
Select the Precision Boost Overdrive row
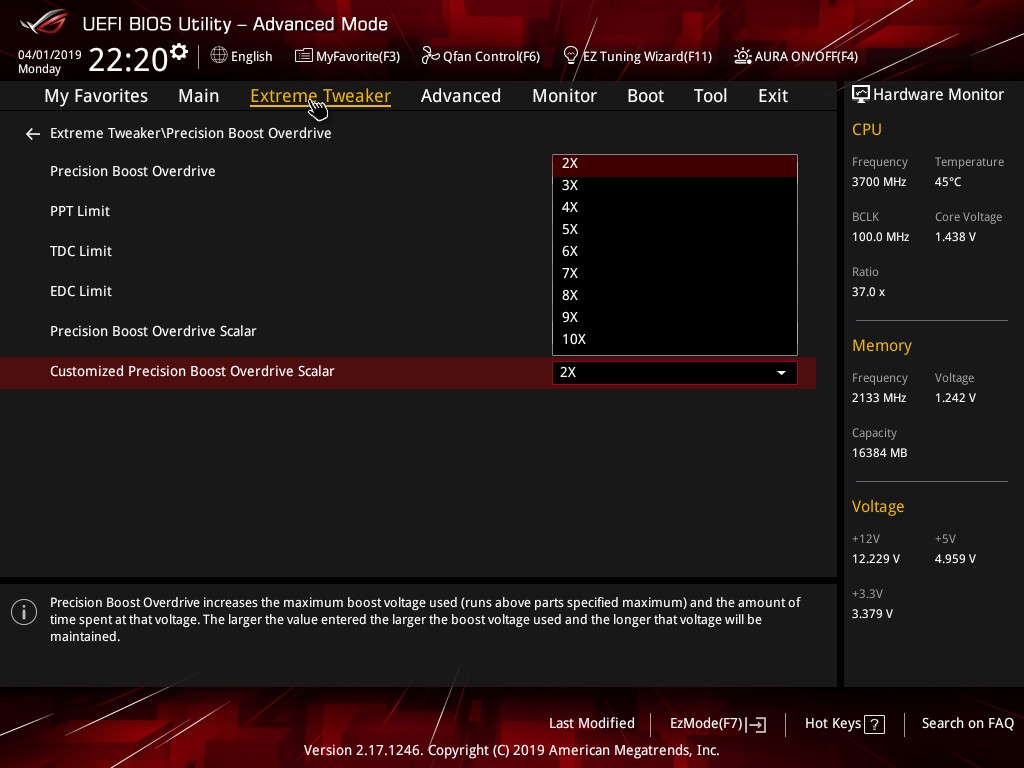133,171
